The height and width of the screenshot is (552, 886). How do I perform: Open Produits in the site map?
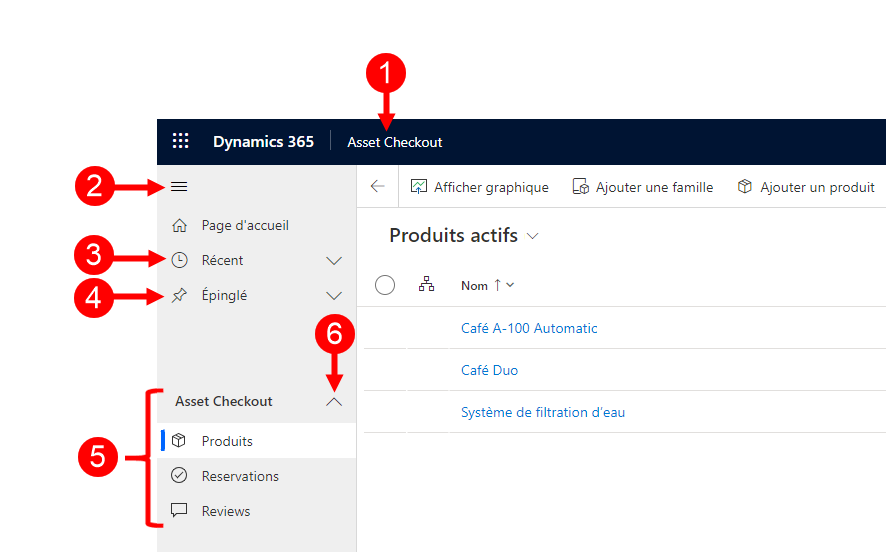[257, 441]
